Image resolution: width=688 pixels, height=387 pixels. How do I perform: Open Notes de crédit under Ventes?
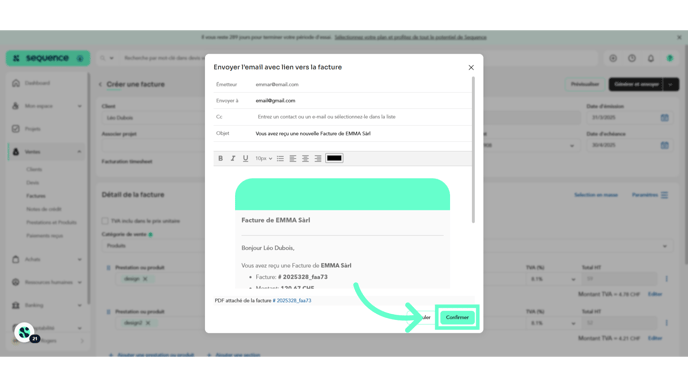point(44,209)
